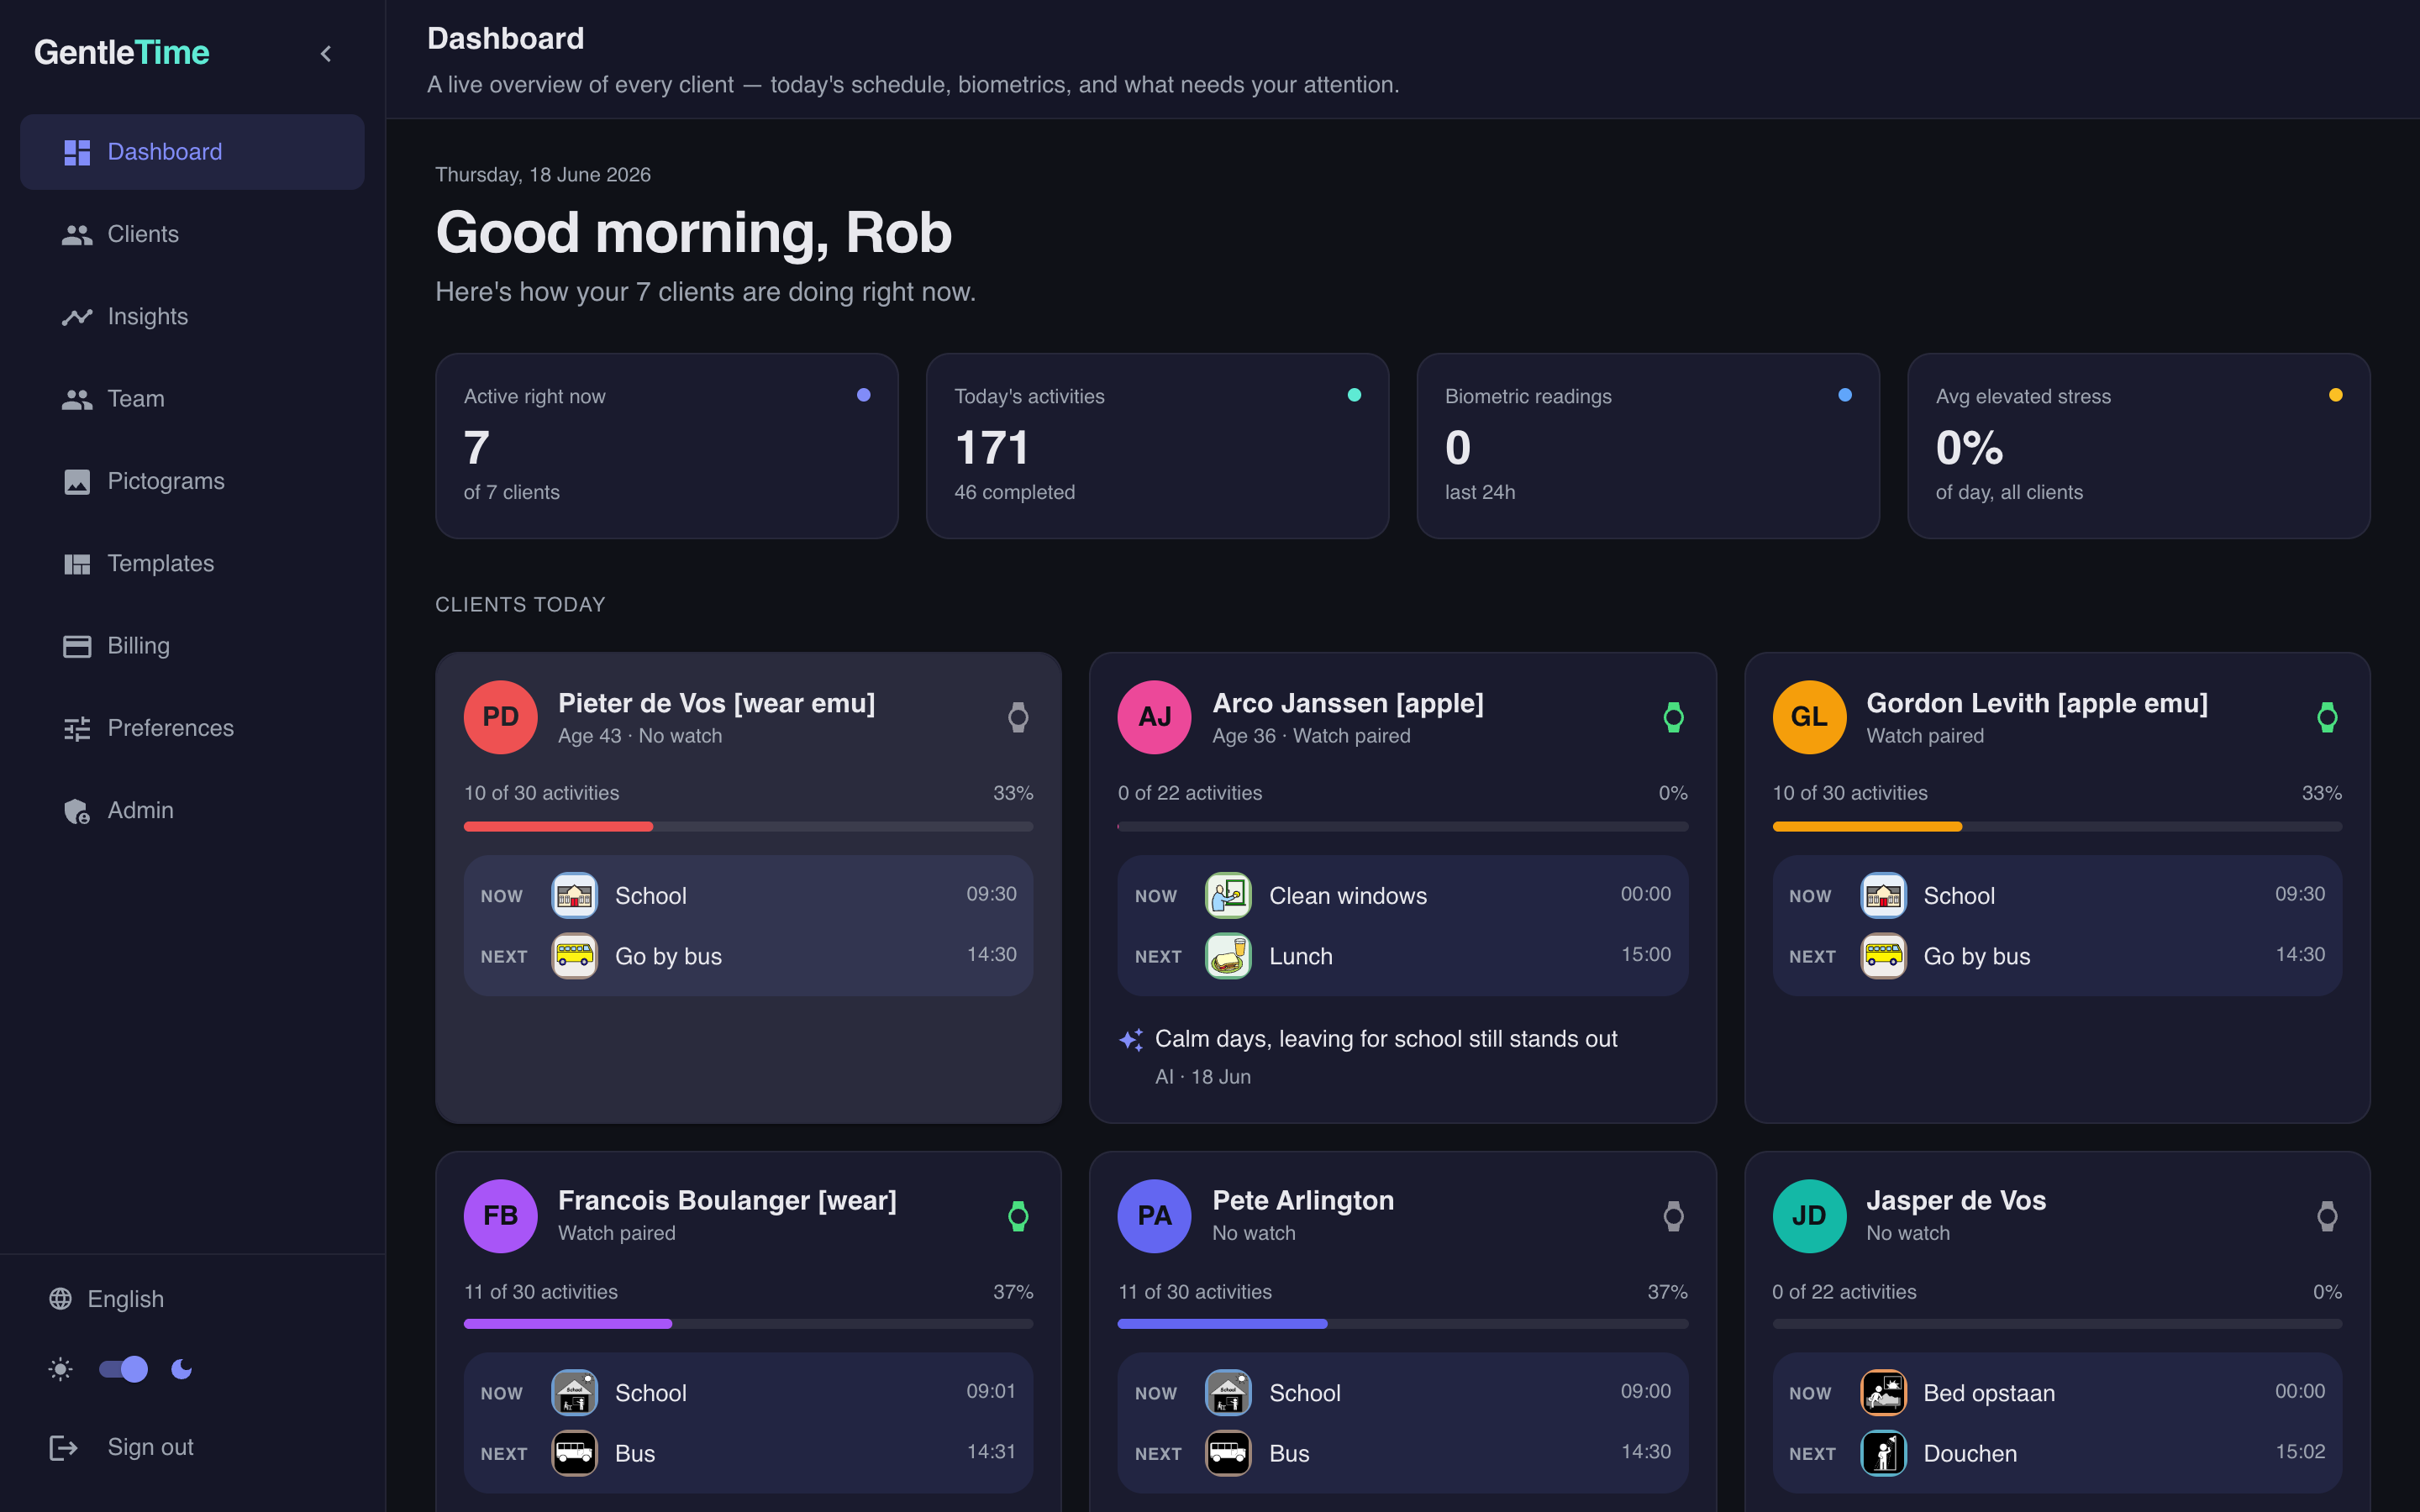Click the sign out arrow icon
The image size is (2420, 1512).
[63, 1447]
